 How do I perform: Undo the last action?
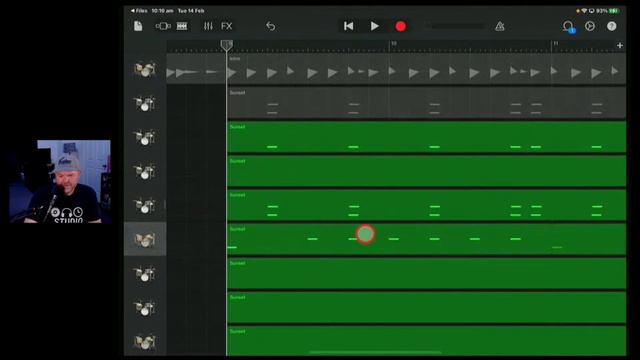pos(270,26)
